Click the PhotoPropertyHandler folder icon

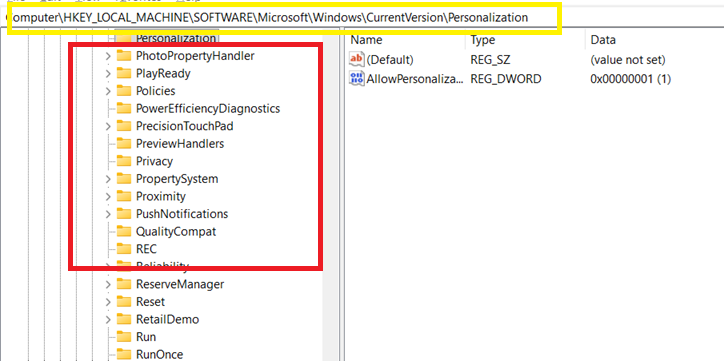pyautogui.click(x=124, y=56)
